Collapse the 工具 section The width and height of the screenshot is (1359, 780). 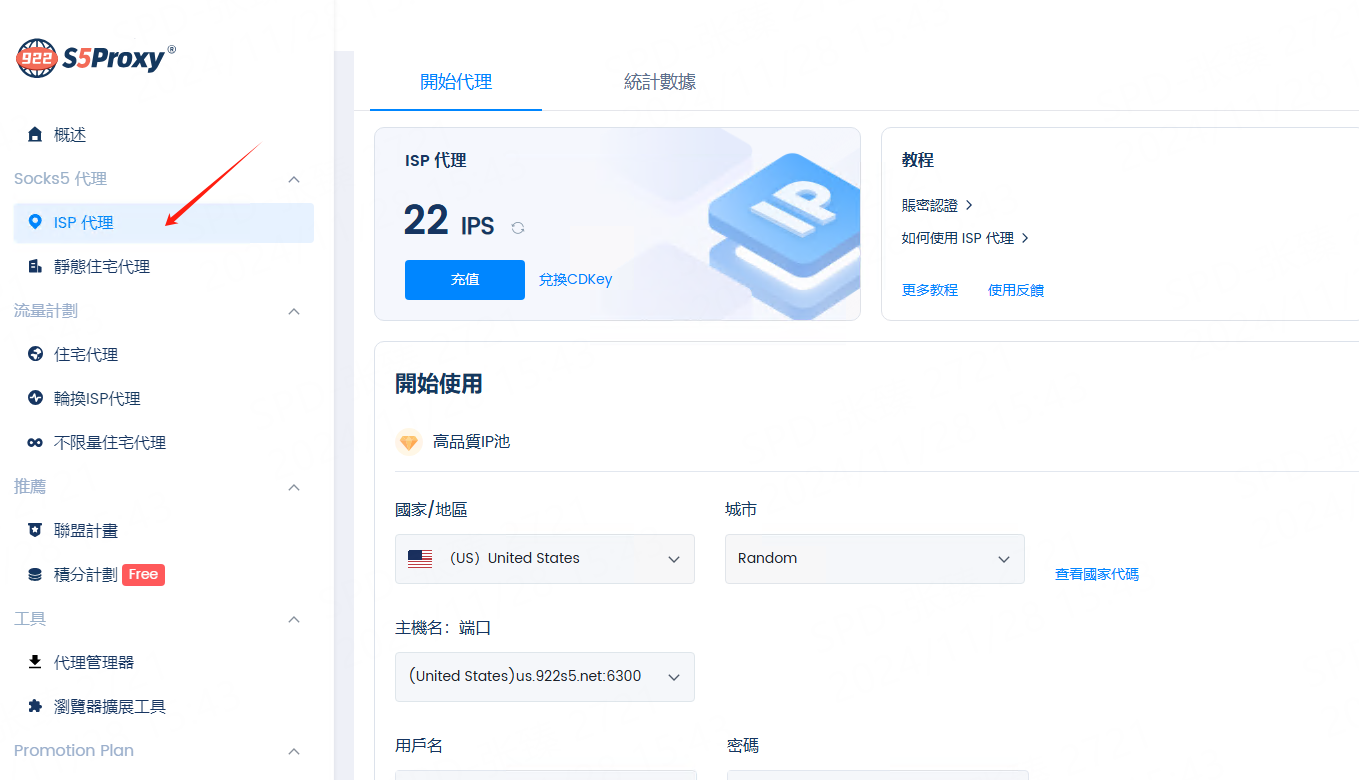294,620
